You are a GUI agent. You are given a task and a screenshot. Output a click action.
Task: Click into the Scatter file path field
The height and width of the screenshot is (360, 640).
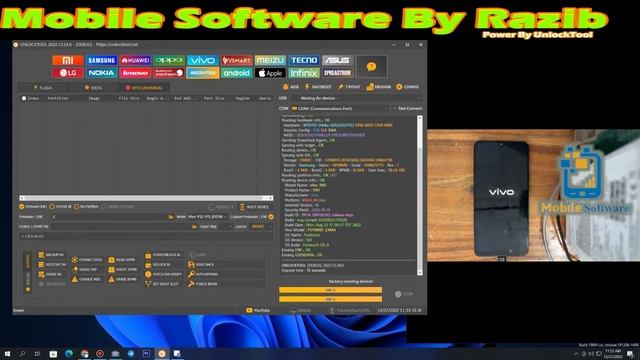119,227
